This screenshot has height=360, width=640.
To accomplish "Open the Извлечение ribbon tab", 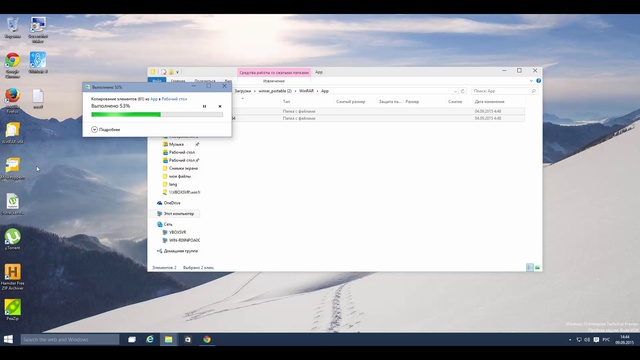I will pyautogui.click(x=274, y=81).
